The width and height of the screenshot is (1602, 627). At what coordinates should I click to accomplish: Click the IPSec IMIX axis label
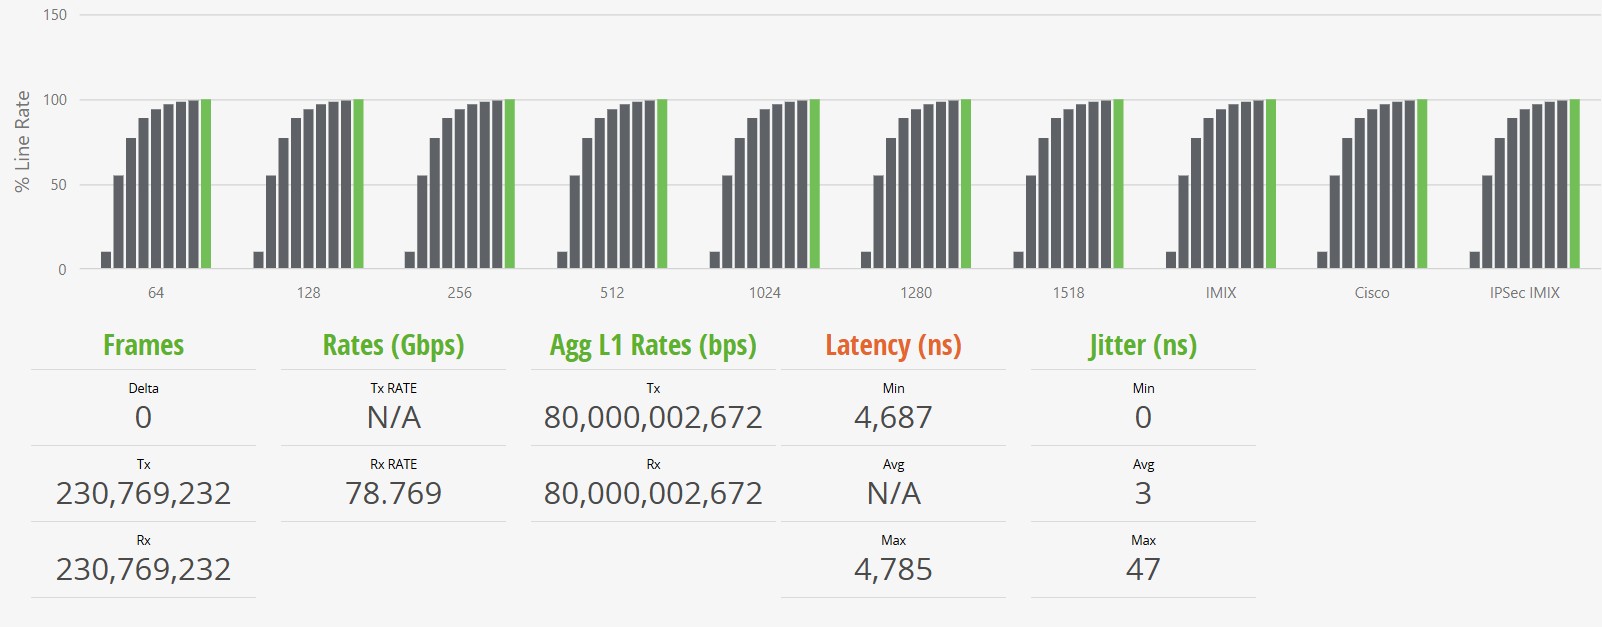(x=1524, y=293)
